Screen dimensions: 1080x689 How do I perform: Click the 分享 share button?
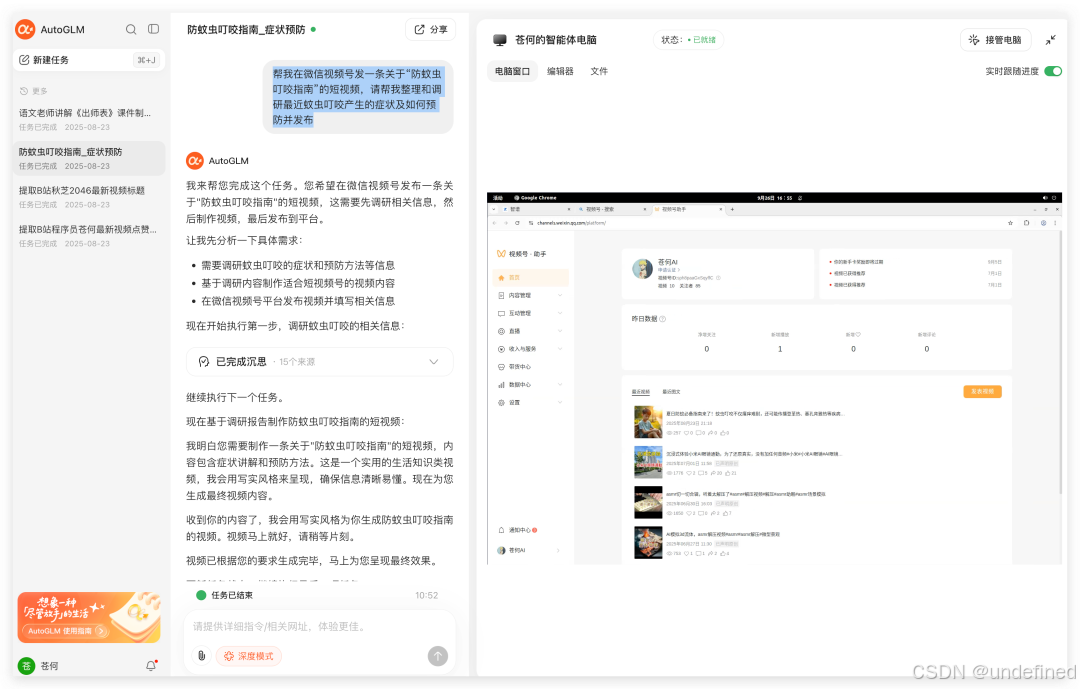pyautogui.click(x=430, y=30)
